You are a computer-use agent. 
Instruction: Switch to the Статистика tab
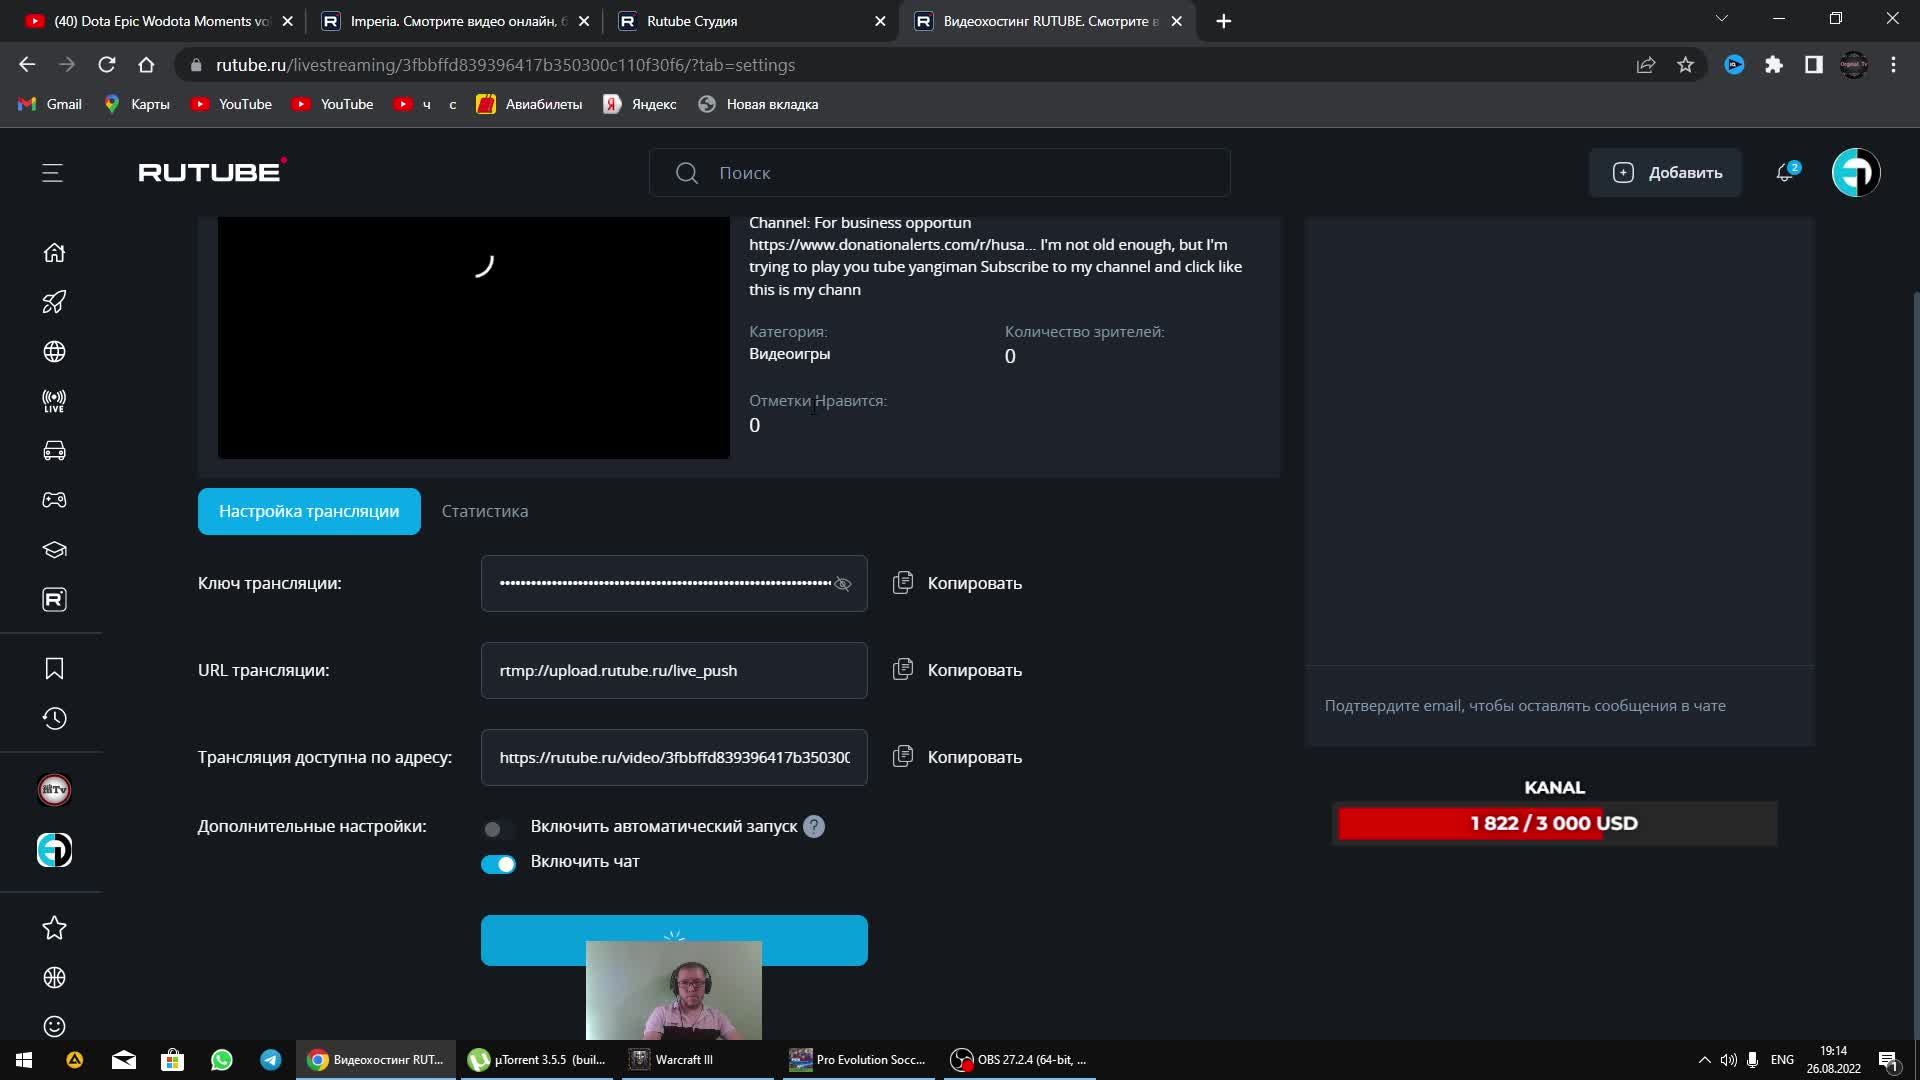pos(485,511)
